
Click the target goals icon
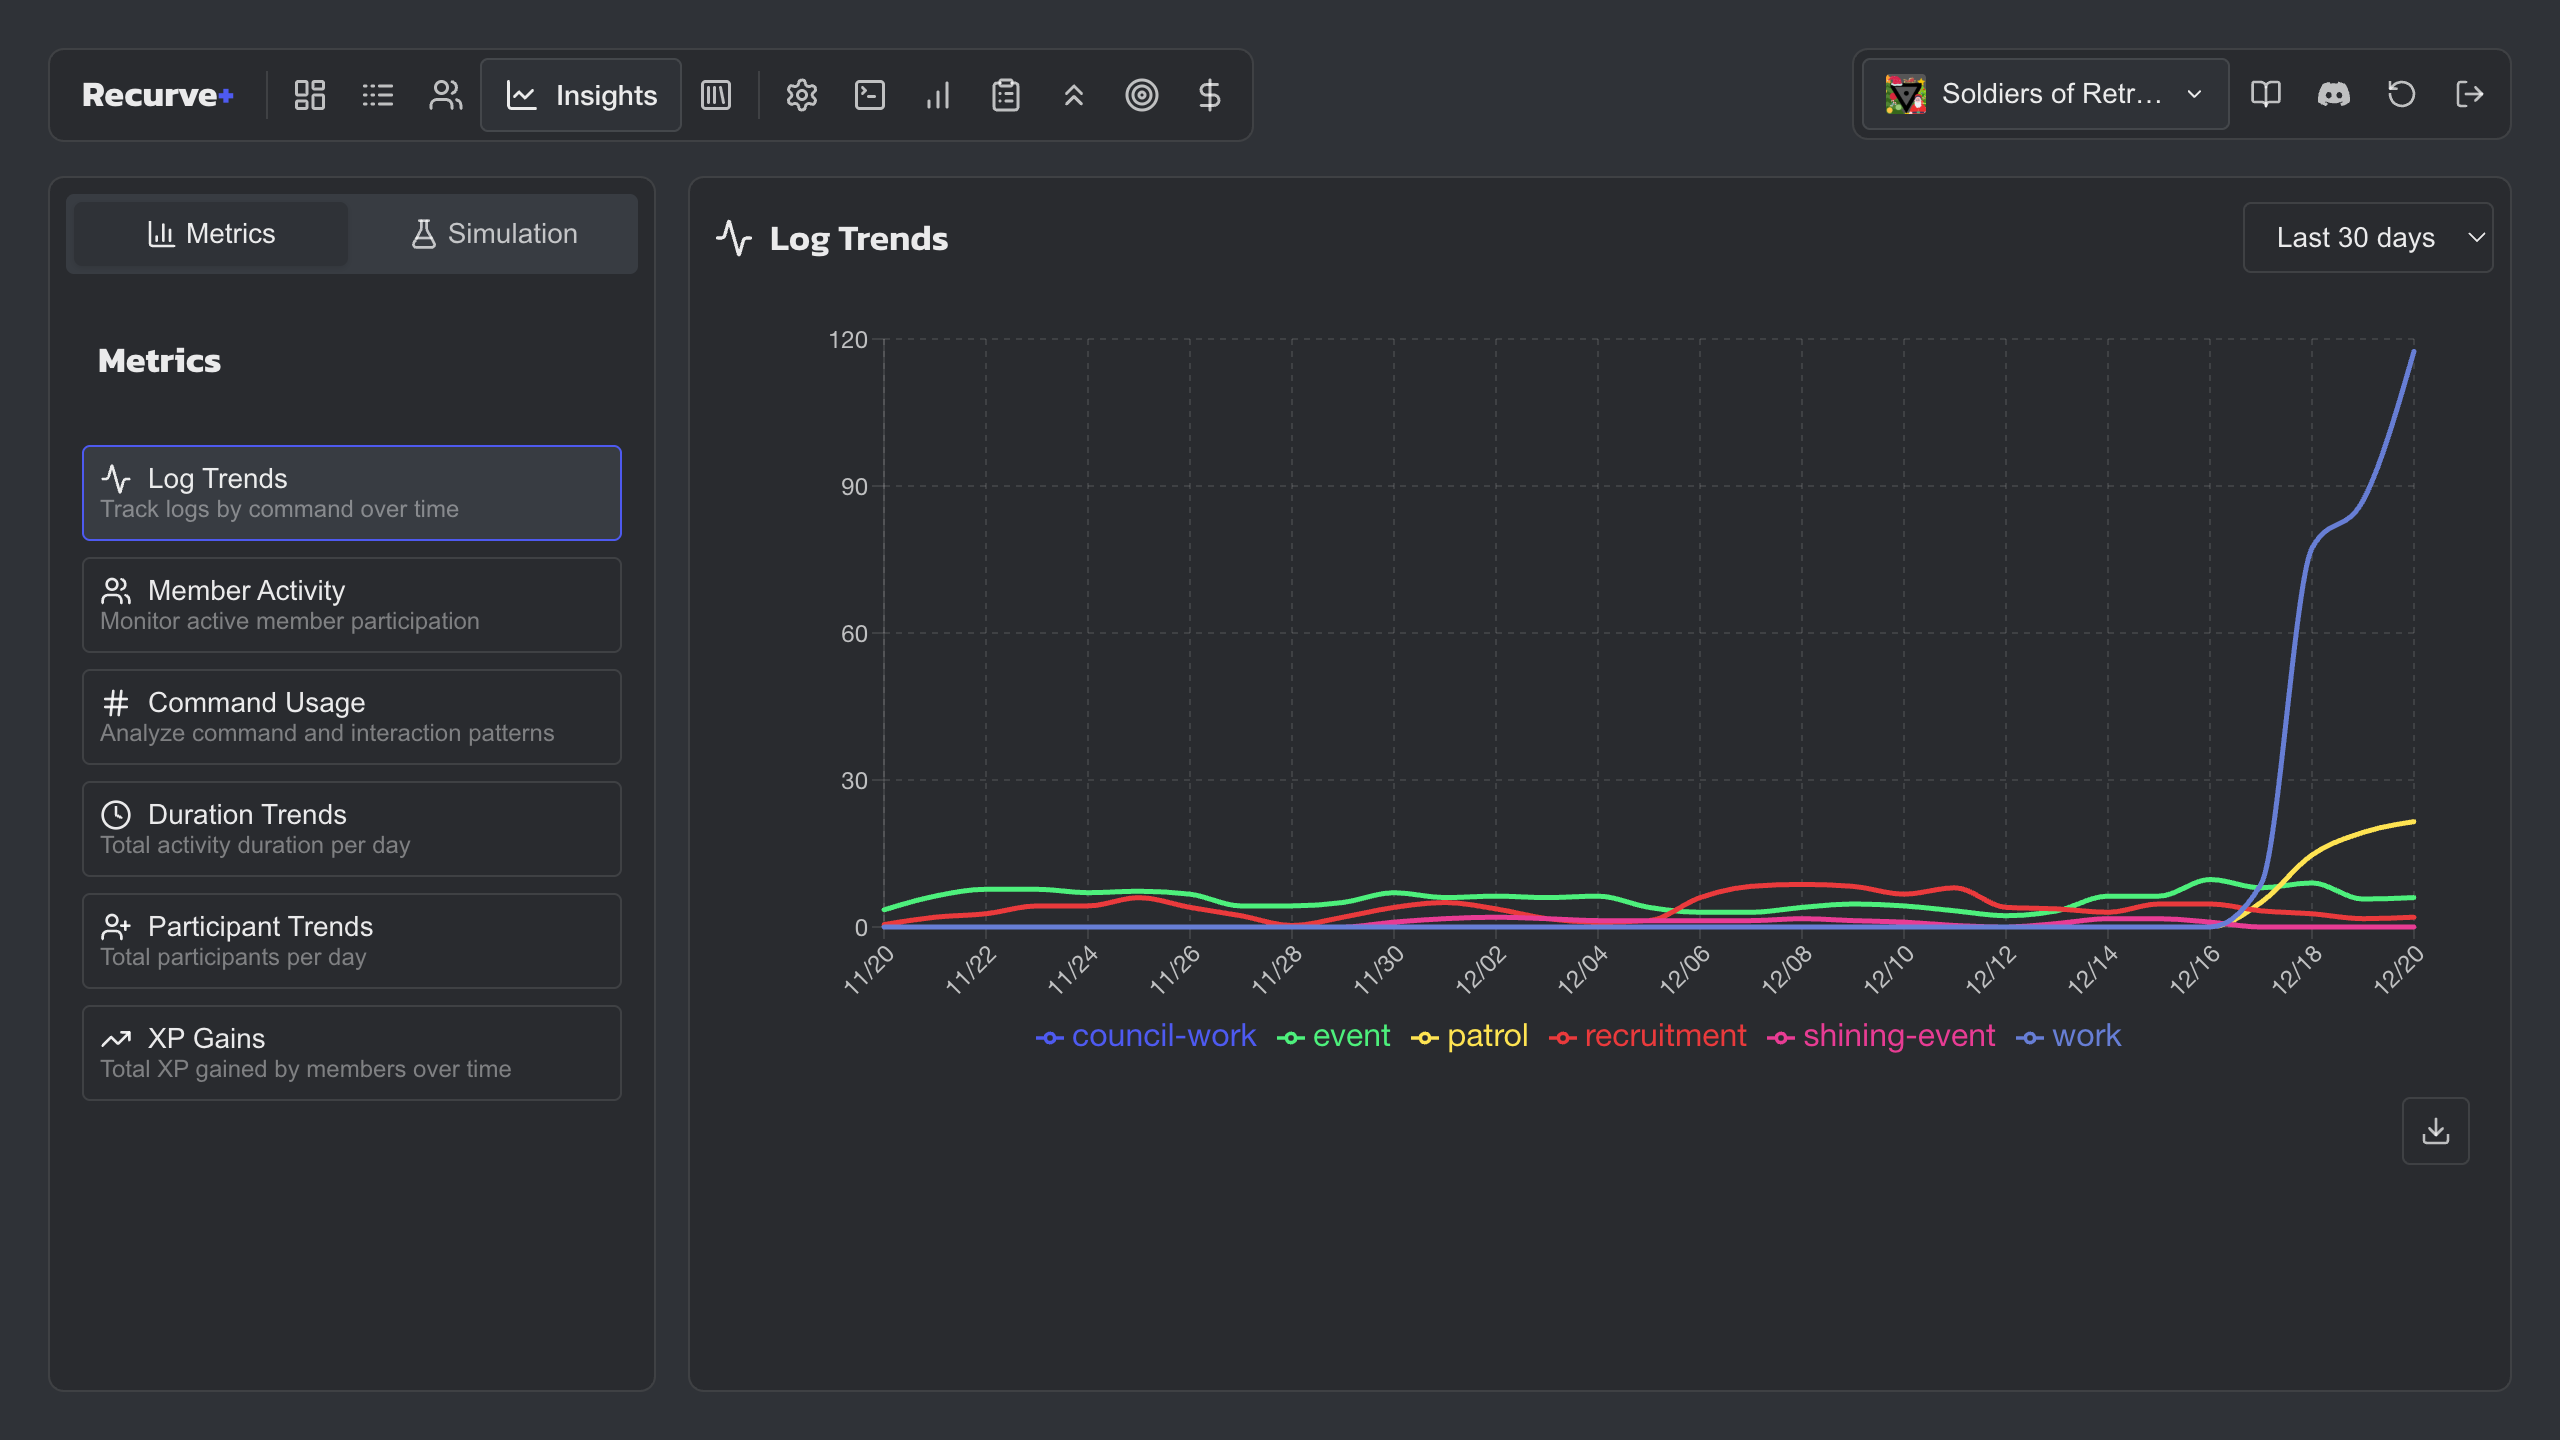[x=1141, y=95]
